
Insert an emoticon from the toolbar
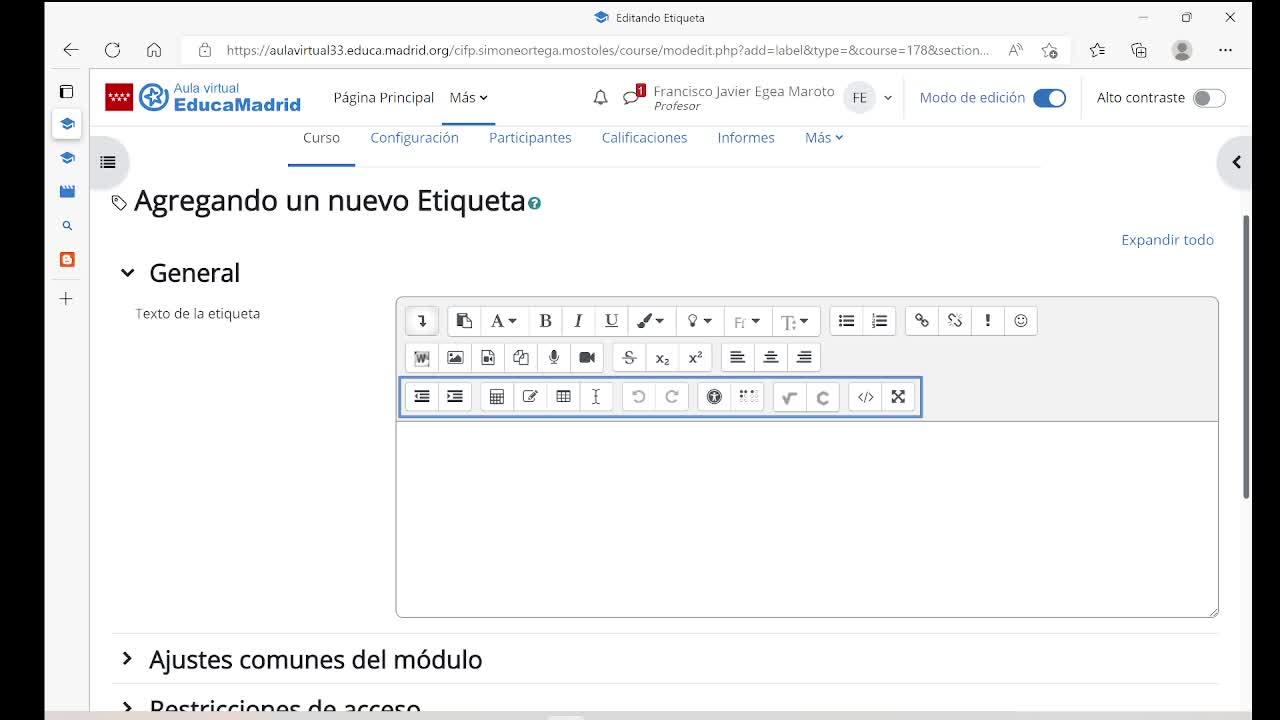click(1020, 321)
